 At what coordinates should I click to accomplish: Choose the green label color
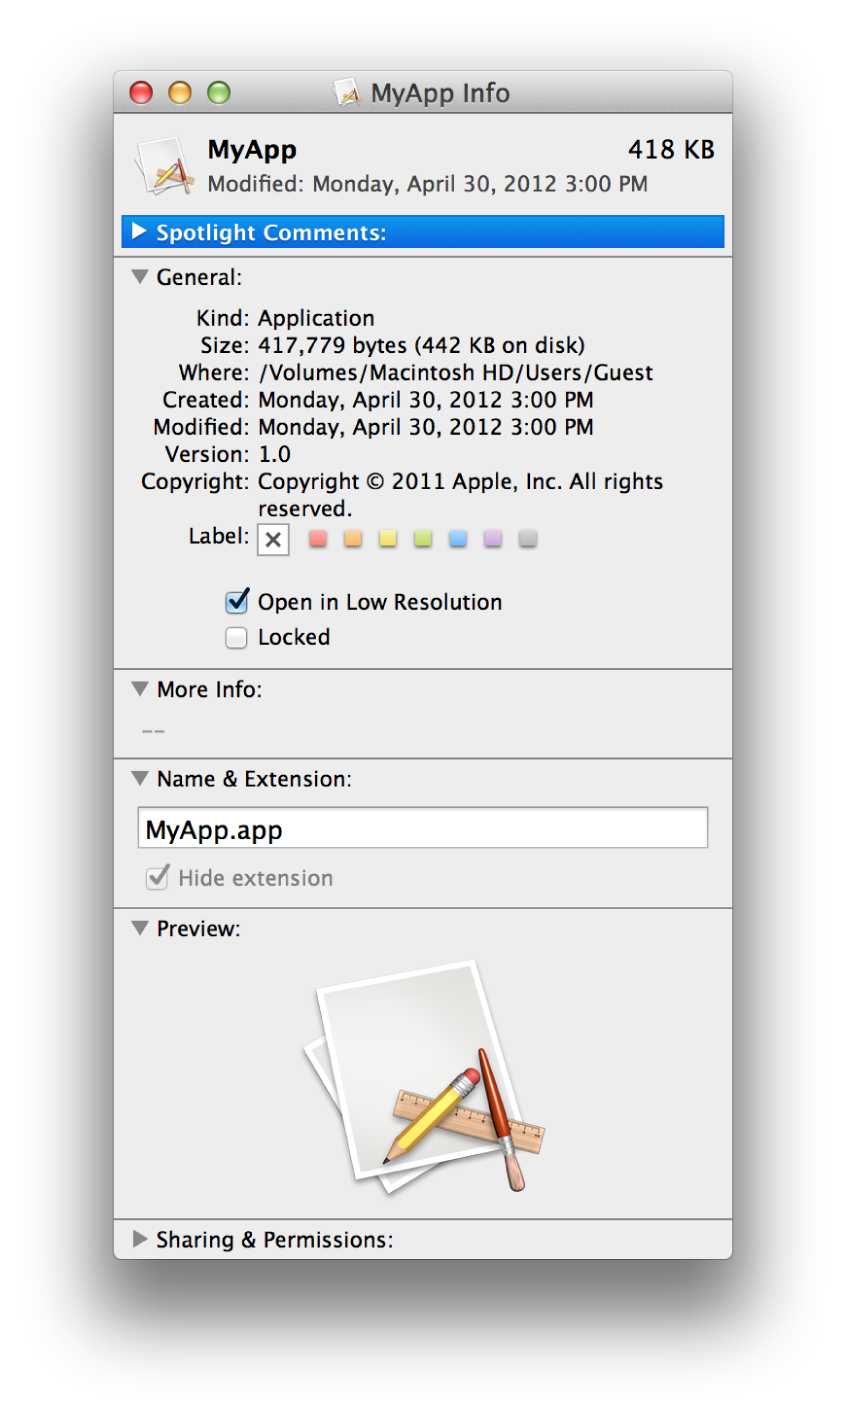click(x=423, y=539)
